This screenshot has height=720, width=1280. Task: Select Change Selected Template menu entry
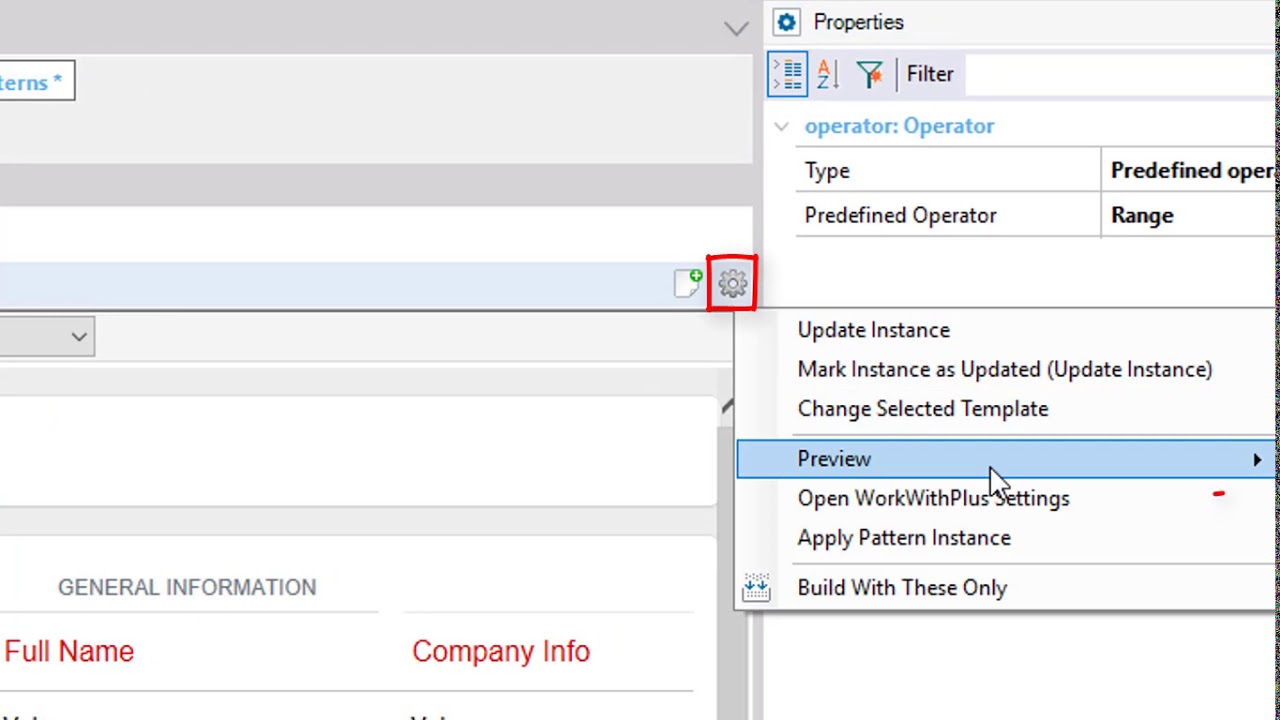click(x=922, y=409)
